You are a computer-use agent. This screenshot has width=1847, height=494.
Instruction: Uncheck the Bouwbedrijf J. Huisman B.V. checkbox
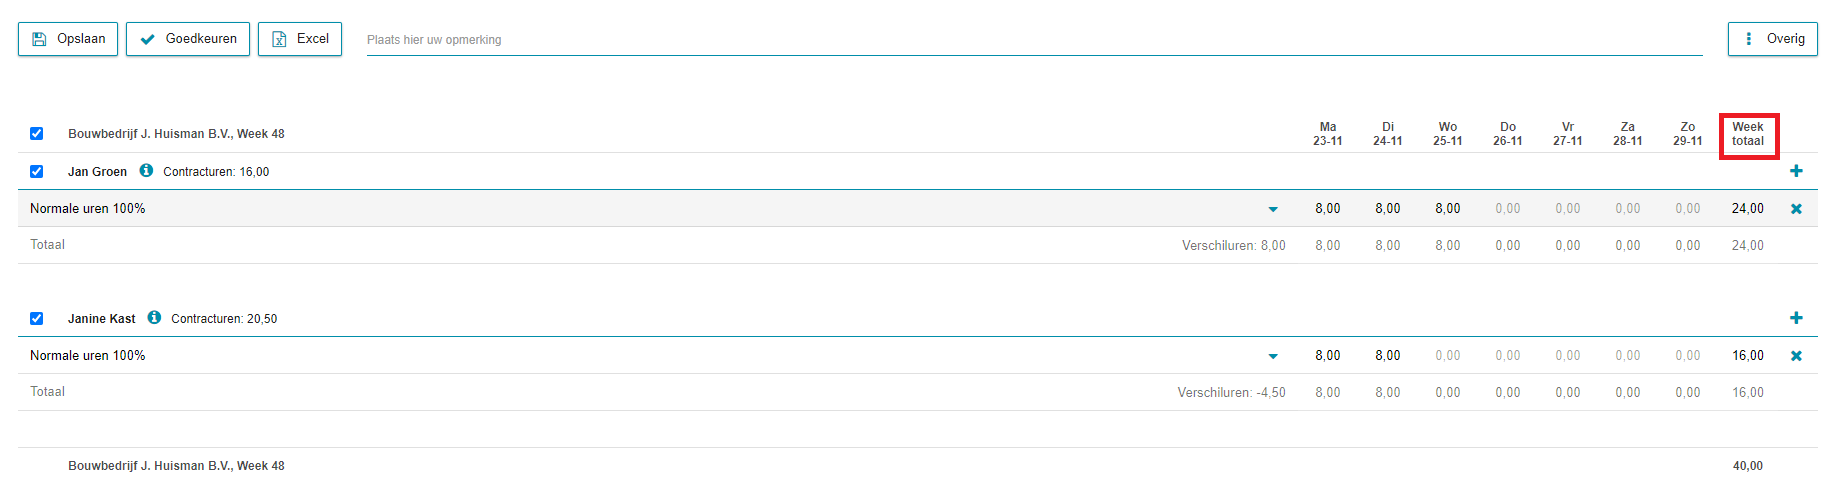click(x=36, y=133)
